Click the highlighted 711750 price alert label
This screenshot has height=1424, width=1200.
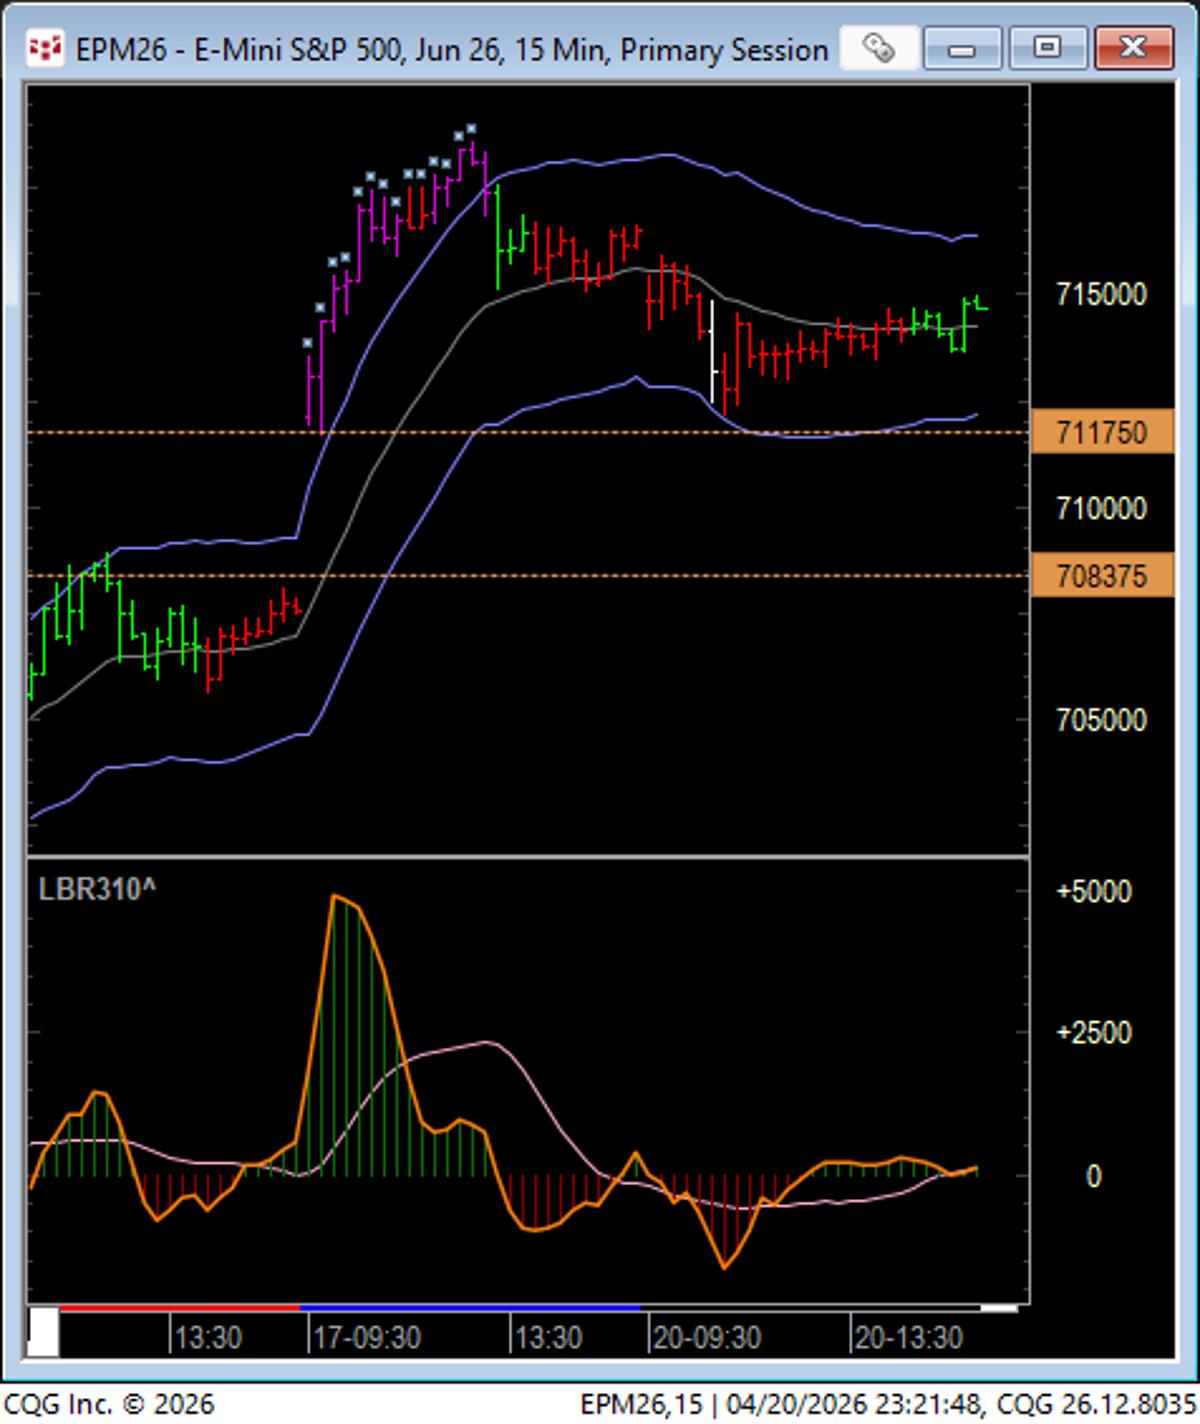[1104, 432]
